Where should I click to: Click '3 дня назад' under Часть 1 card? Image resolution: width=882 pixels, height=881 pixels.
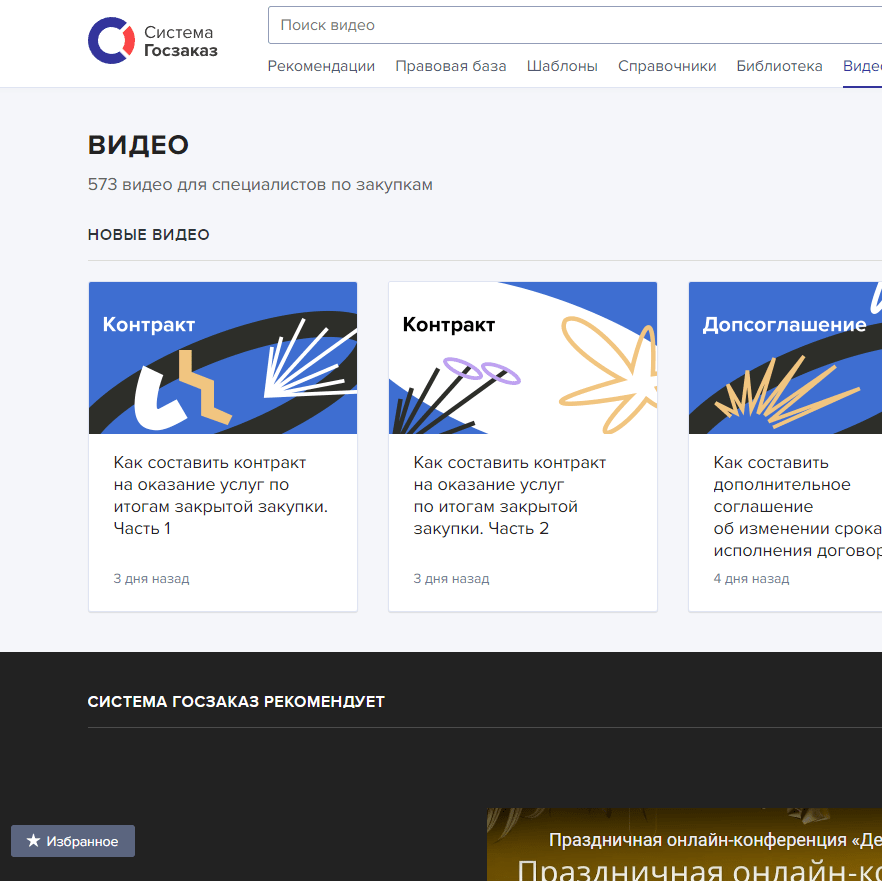[151, 578]
